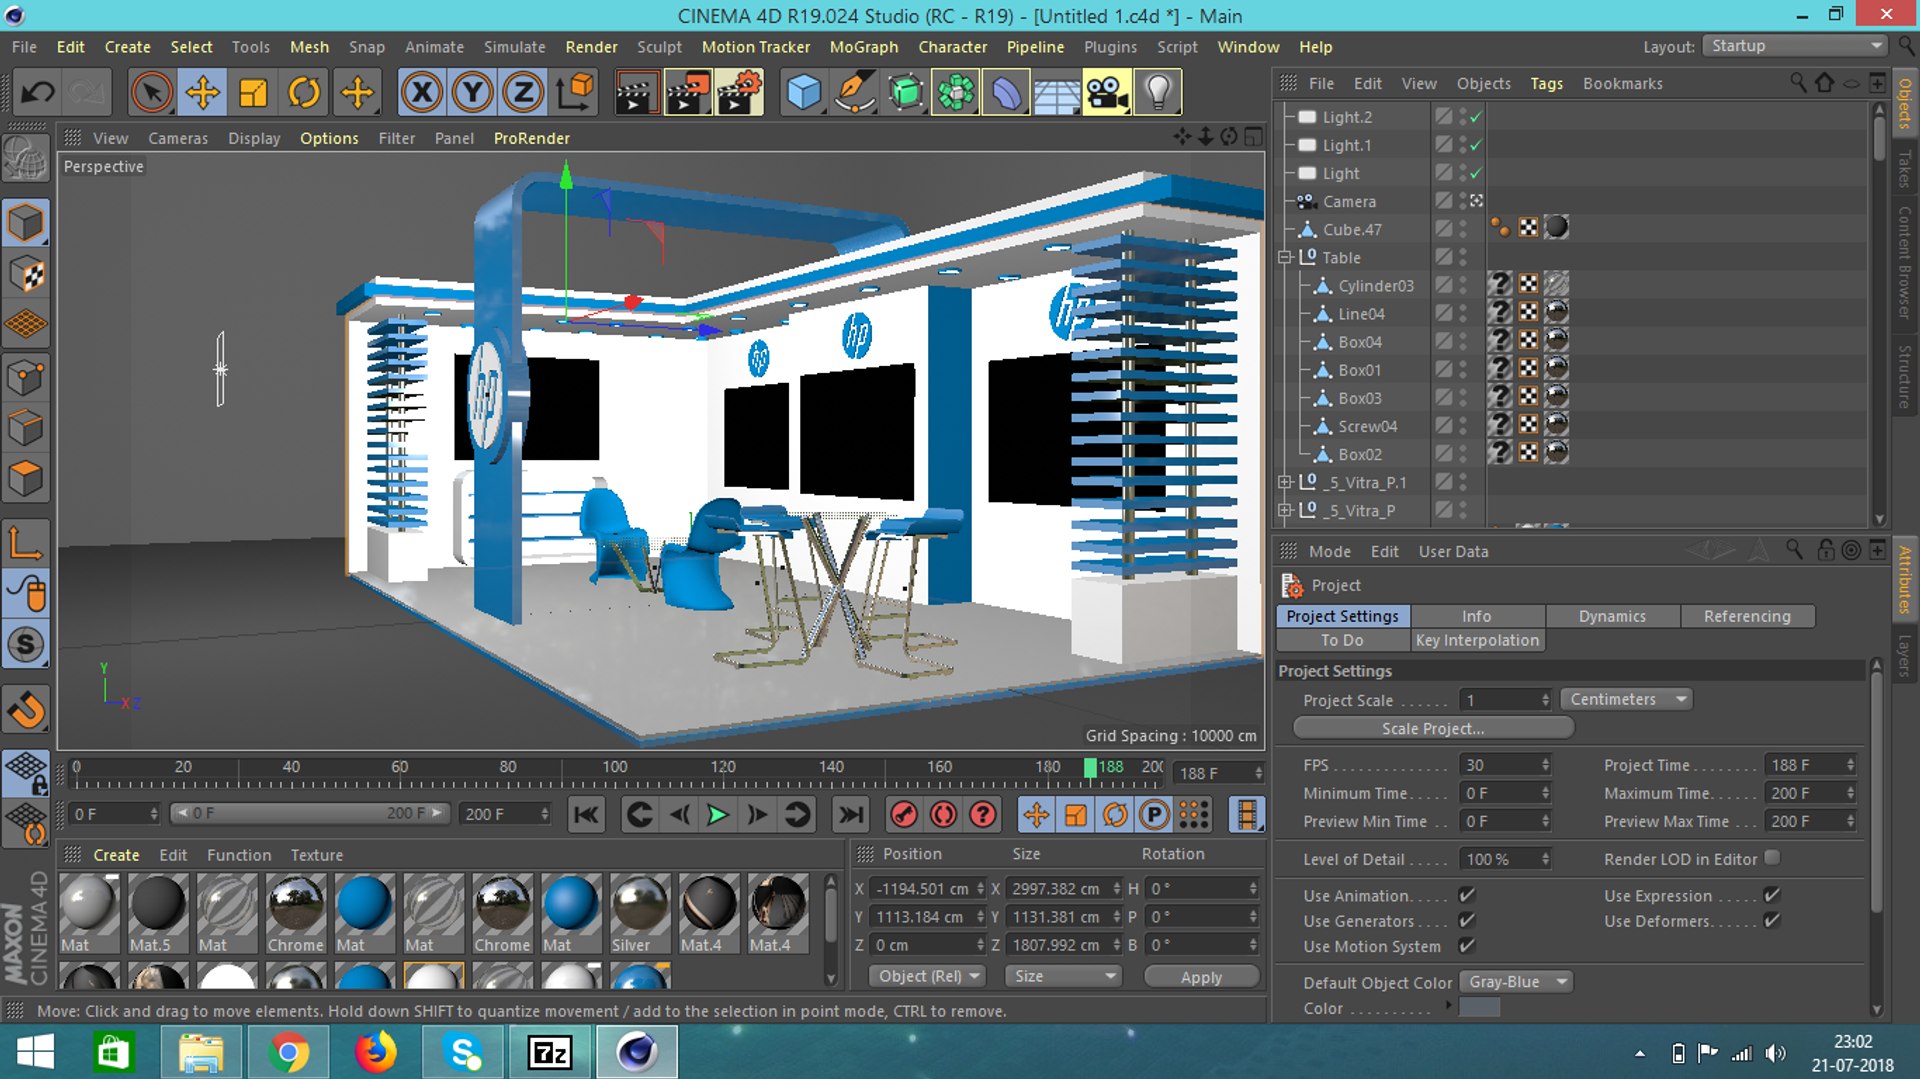1920x1079 pixels.
Task: Switch to Texture mode icon
Action: click(26, 274)
